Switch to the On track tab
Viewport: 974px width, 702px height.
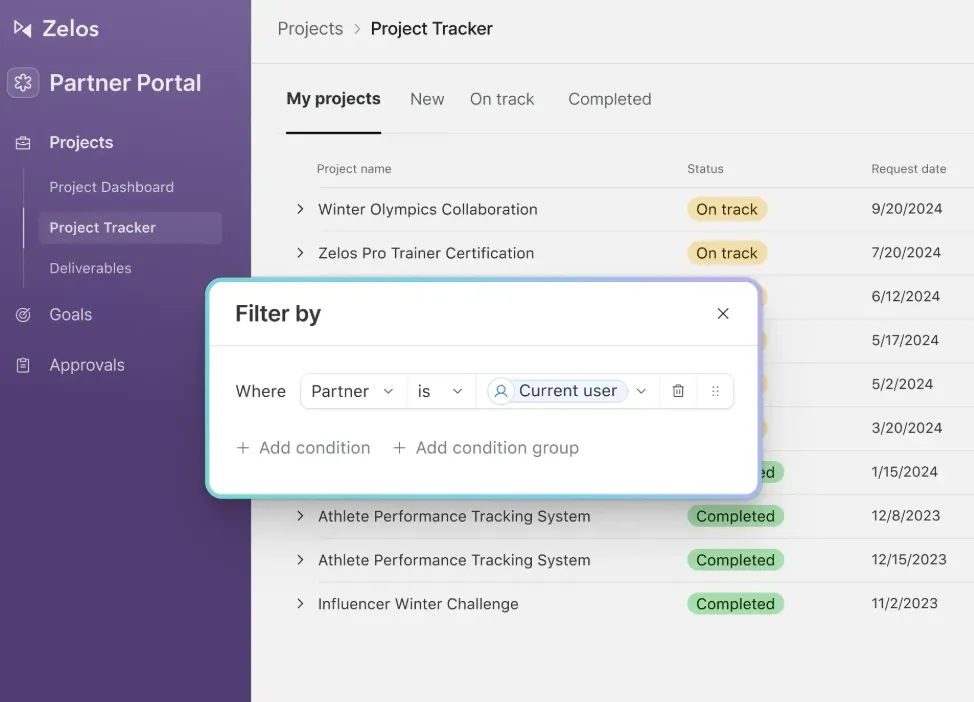click(x=502, y=99)
